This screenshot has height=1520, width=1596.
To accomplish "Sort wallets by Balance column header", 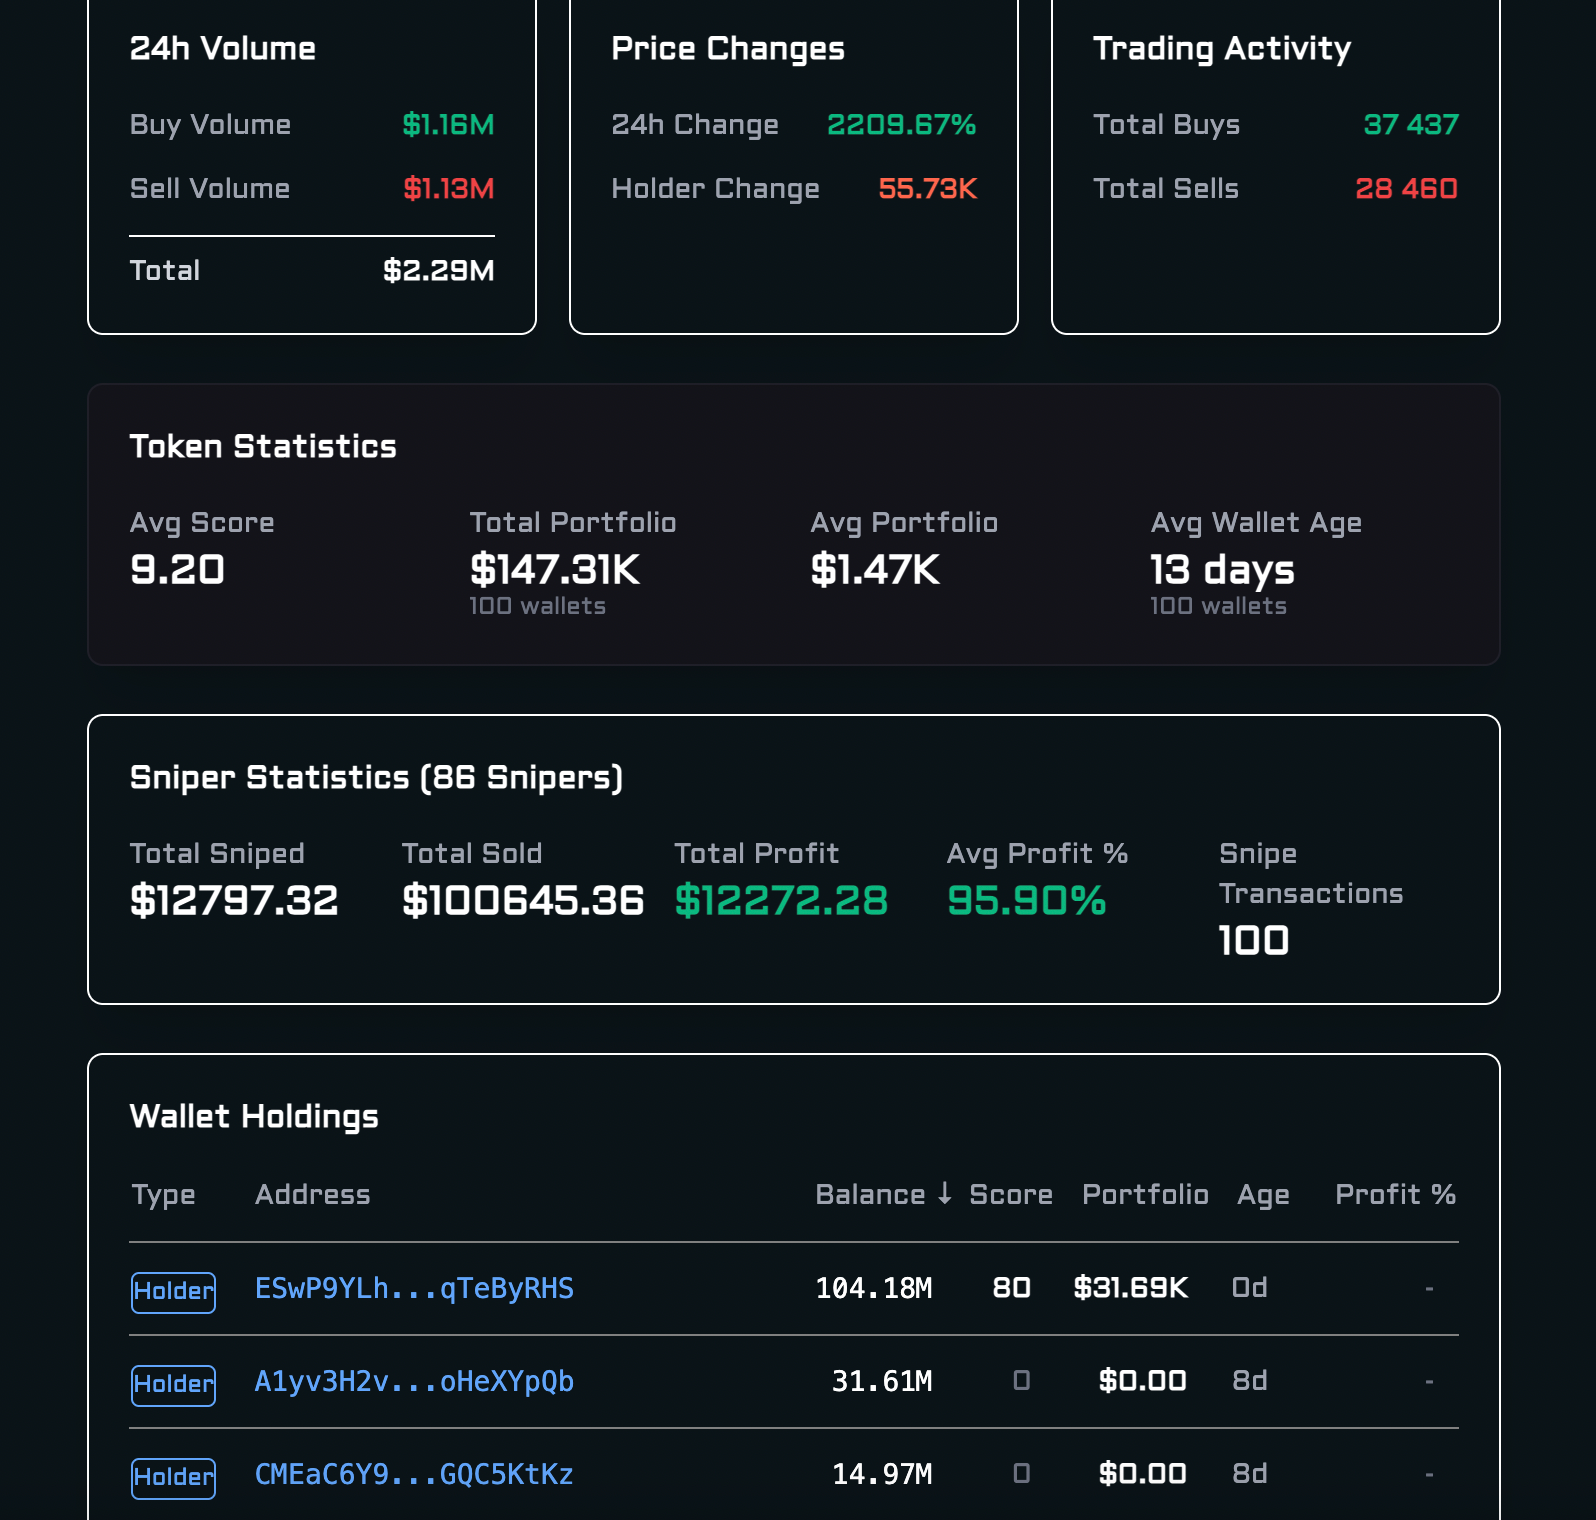I will 869,1194.
